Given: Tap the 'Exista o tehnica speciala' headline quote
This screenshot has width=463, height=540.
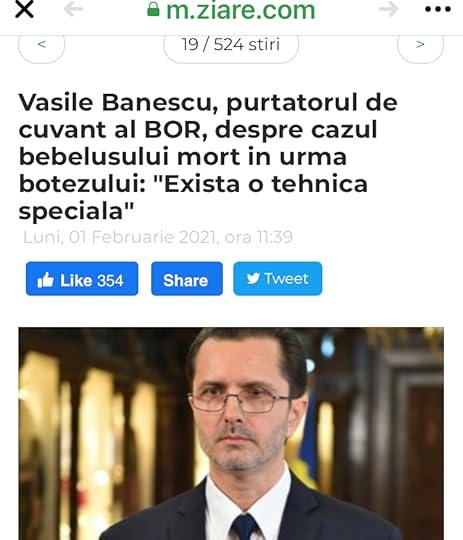Looking at the screenshot, I should tap(193, 197).
